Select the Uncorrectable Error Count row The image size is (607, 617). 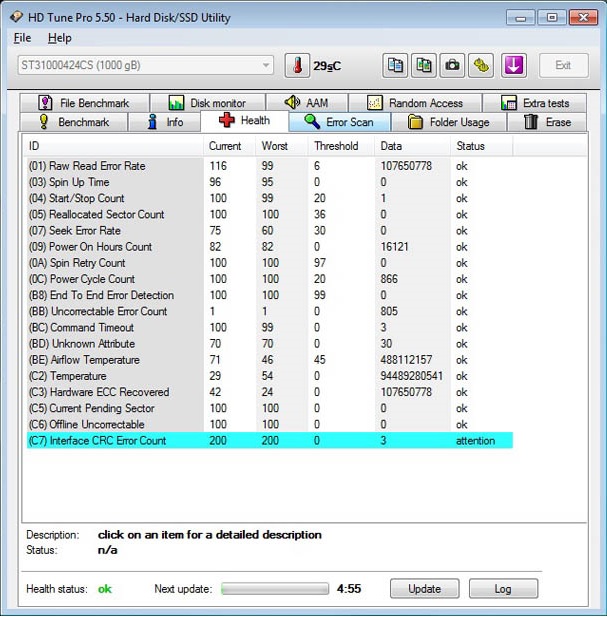pos(270,311)
